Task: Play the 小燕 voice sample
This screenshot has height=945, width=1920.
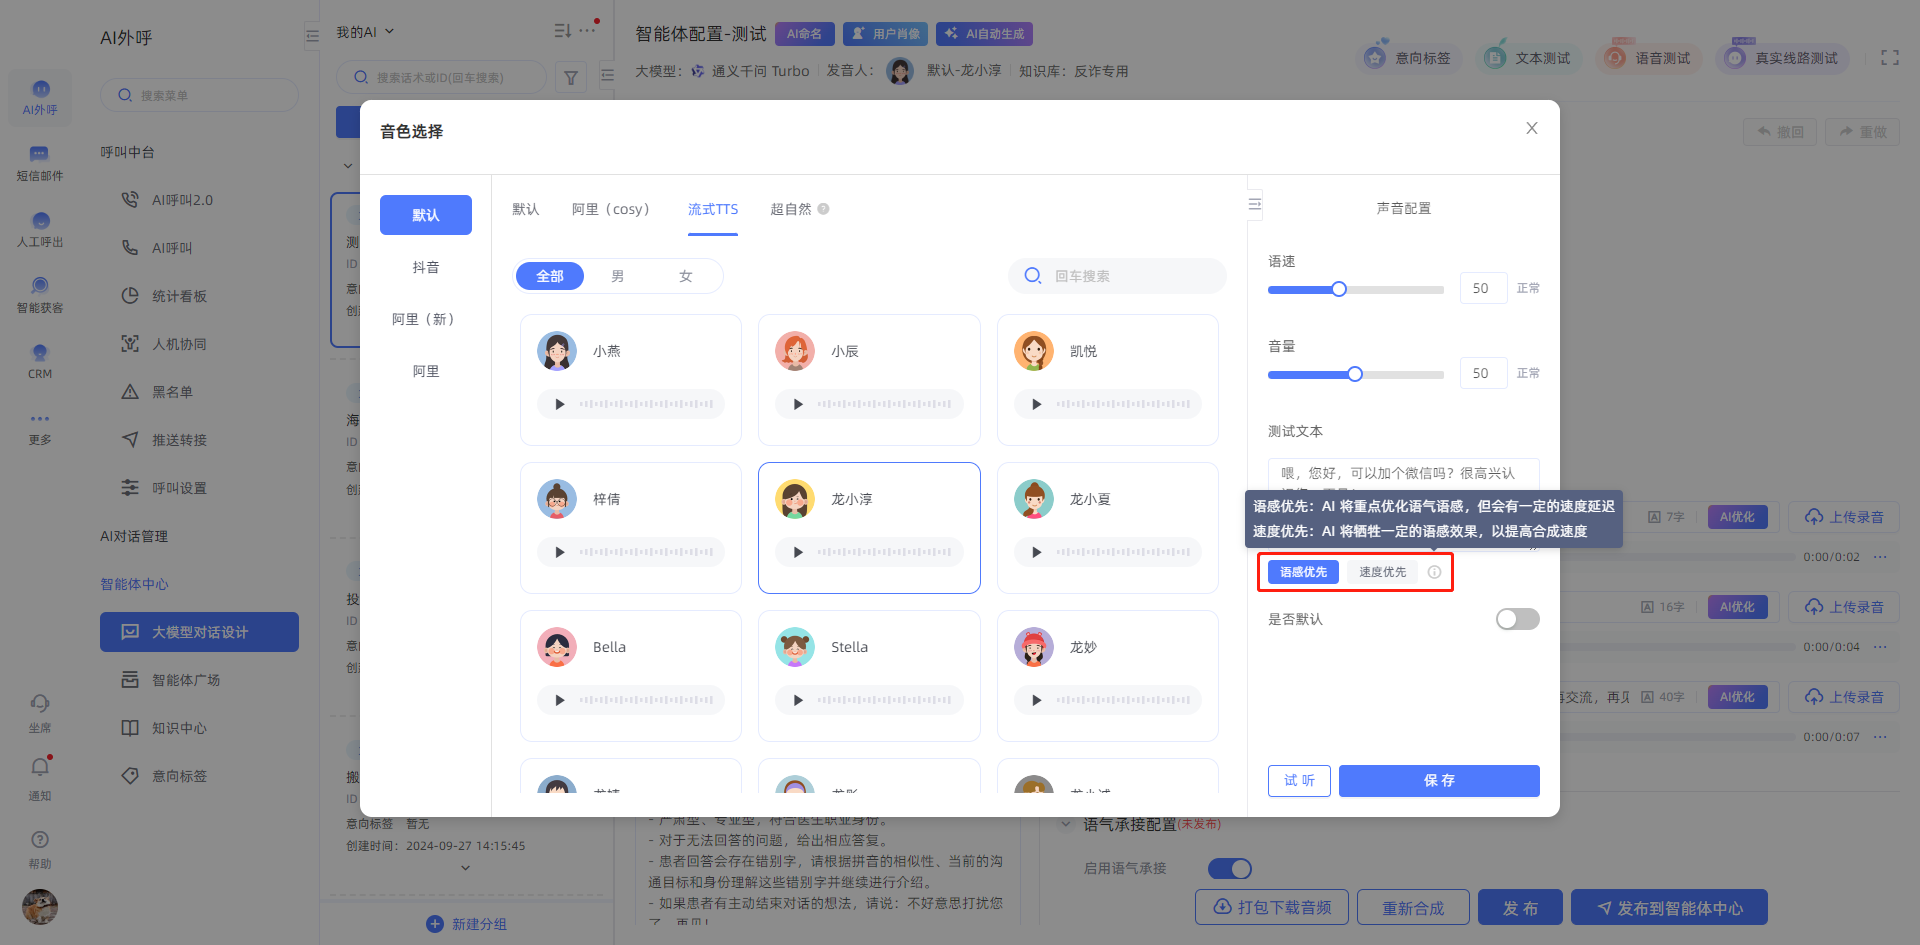Action: [x=560, y=404]
